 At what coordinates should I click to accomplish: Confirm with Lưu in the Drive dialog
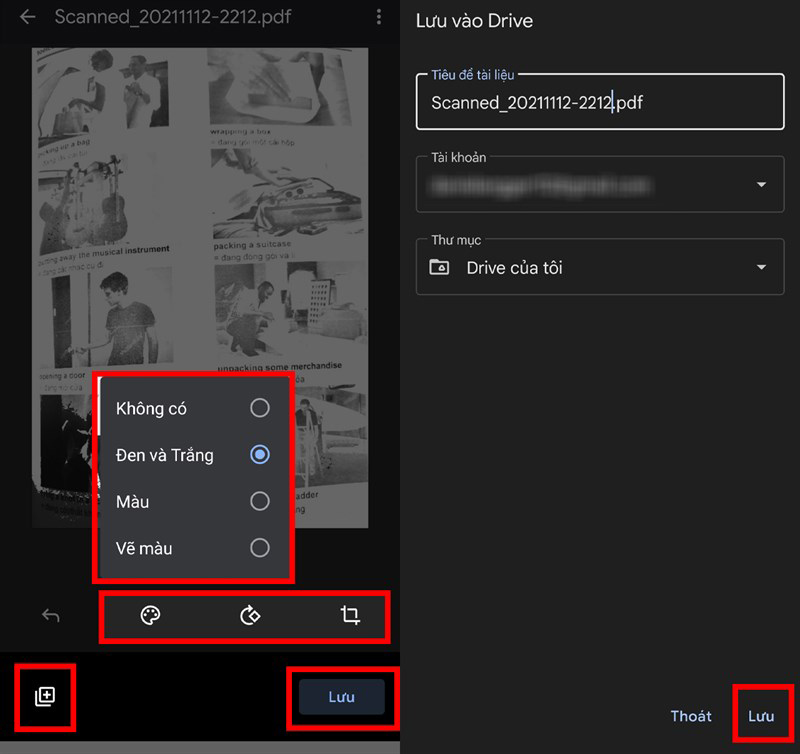click(x=762, y=716)
